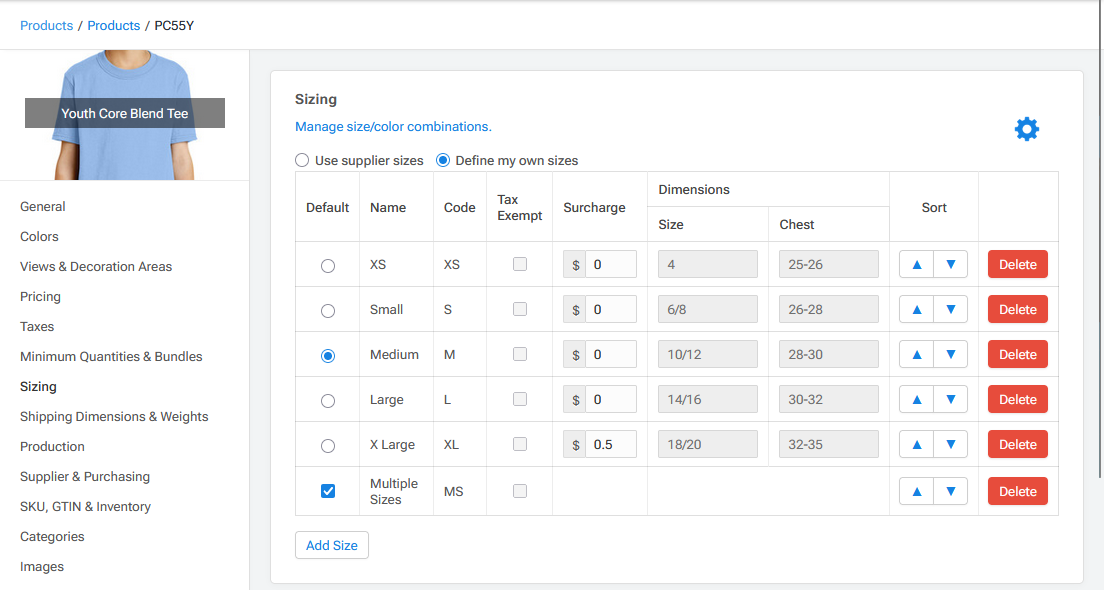Delete the X Large size
Screen dimensions: 1104x590
point(1017,444)
